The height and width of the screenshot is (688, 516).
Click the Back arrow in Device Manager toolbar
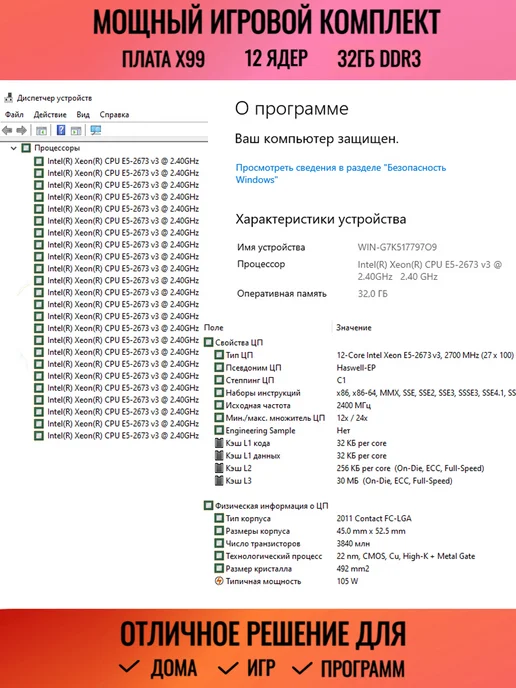click(7, 130)
